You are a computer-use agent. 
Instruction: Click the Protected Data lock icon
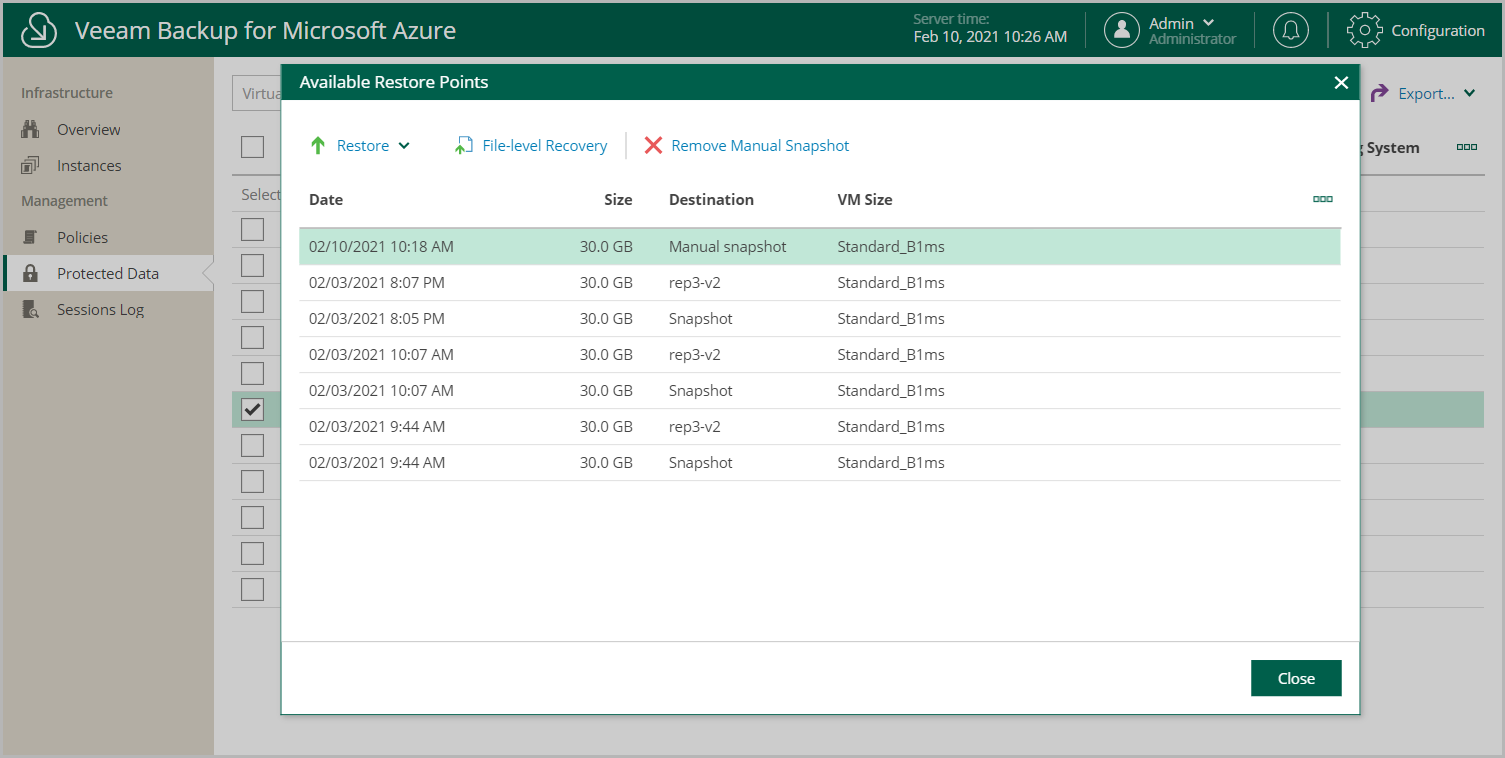coord(30,273)
